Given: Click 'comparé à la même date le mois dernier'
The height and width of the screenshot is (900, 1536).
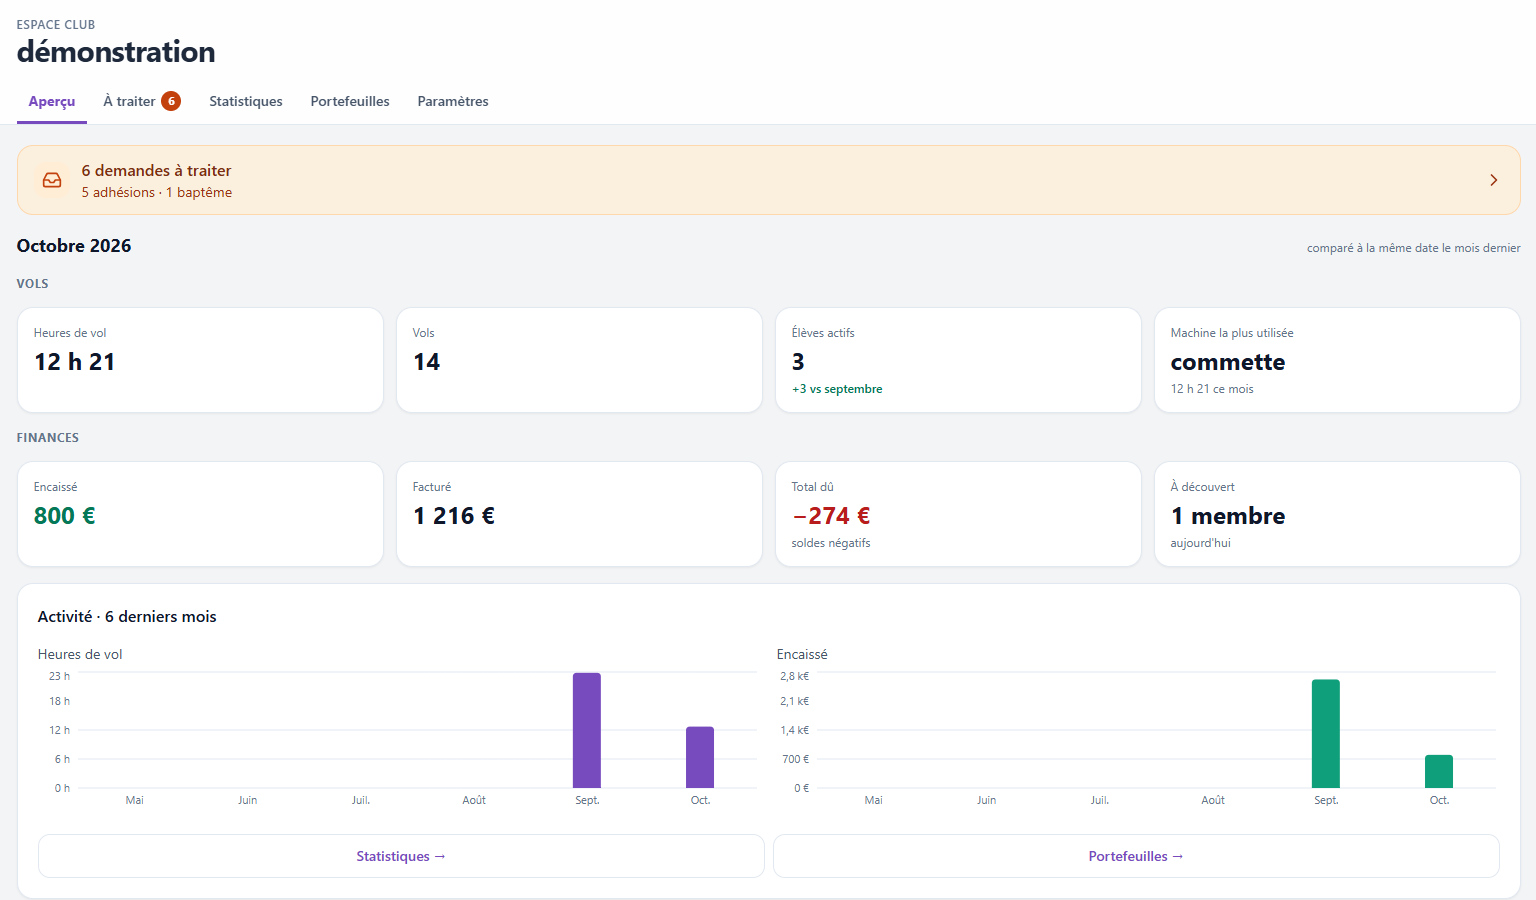Looking at the screenshot, I should point(1413,248).
